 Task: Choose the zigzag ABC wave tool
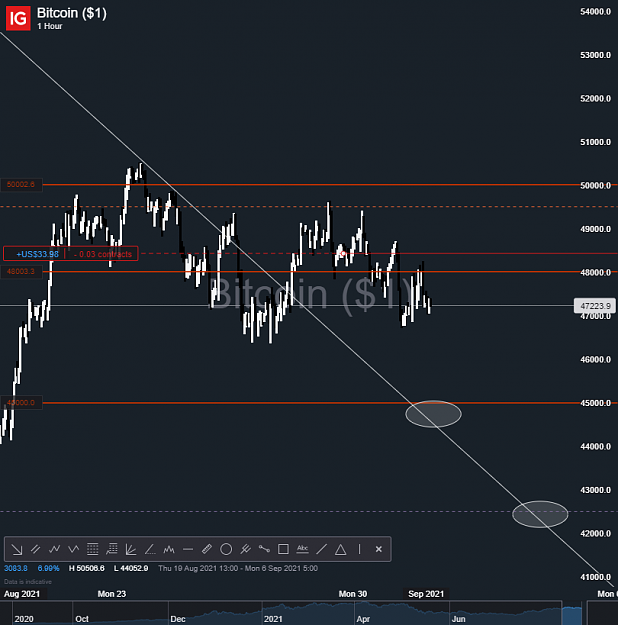click(73, 550)
